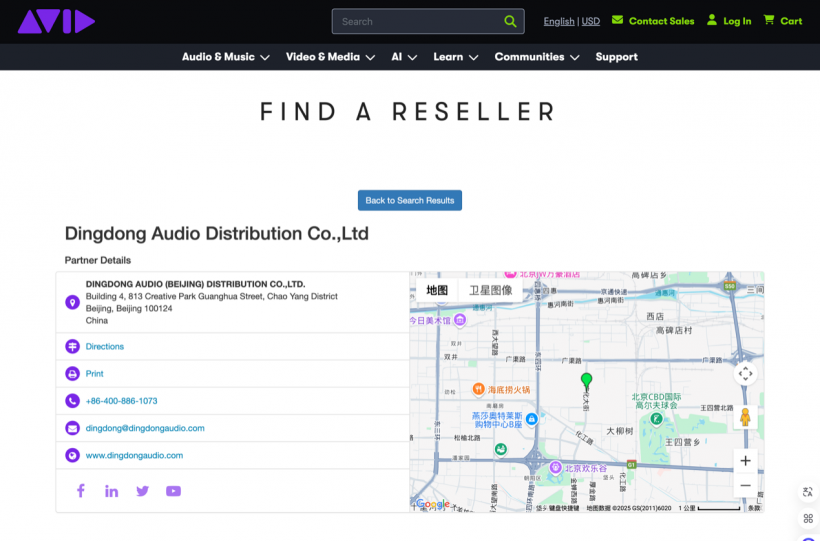Open the USD currency selector

pos(590,21)
